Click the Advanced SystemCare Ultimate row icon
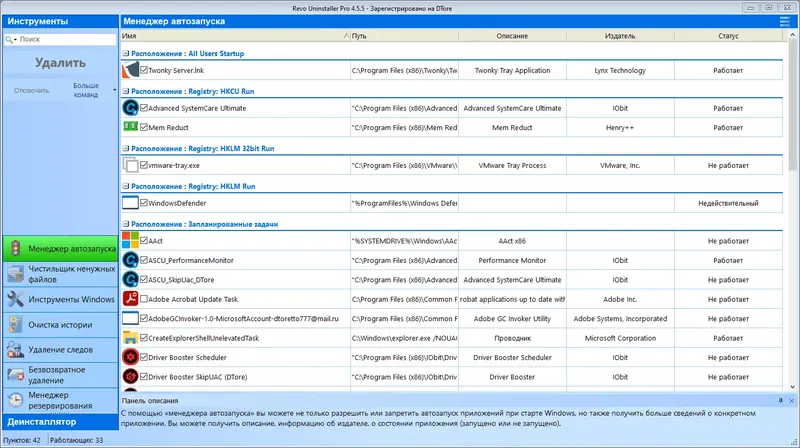800x448 pixels. pyautogui.click(x=130, y=108)
